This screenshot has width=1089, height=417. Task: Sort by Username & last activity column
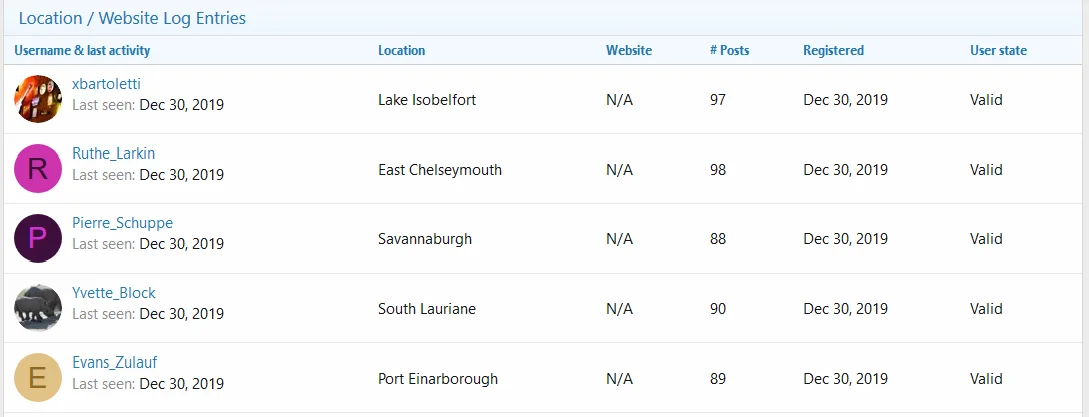(x=82, y=50)
